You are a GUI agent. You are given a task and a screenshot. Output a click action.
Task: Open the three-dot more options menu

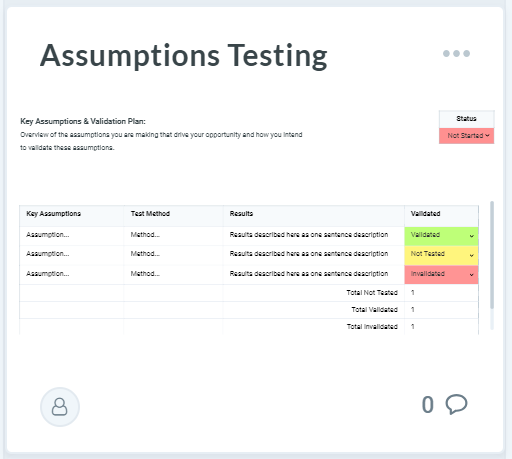pyautogui.click(x=456, y=53)
